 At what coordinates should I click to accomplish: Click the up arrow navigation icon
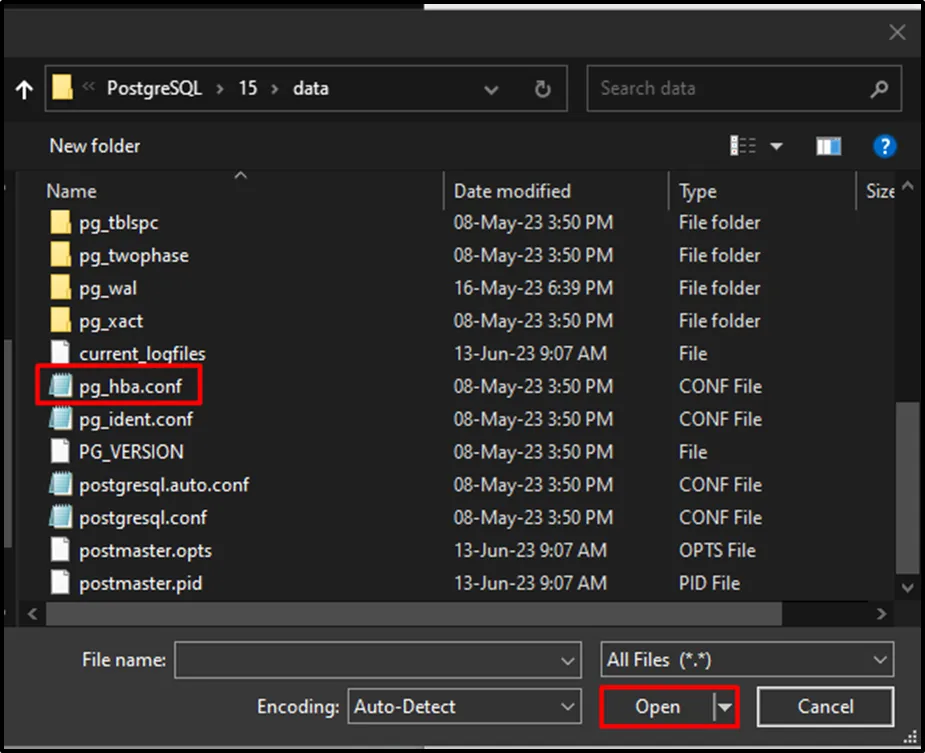[x=24, y=89]
